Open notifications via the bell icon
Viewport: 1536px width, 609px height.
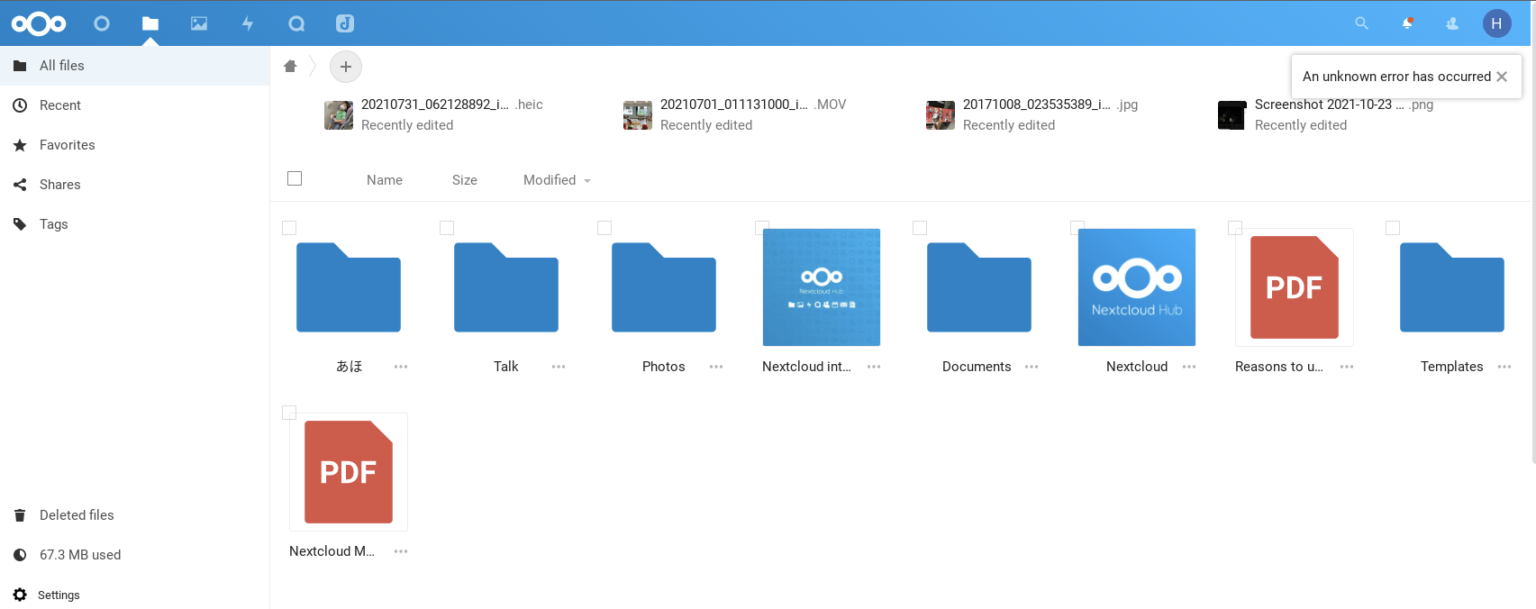1407,23
